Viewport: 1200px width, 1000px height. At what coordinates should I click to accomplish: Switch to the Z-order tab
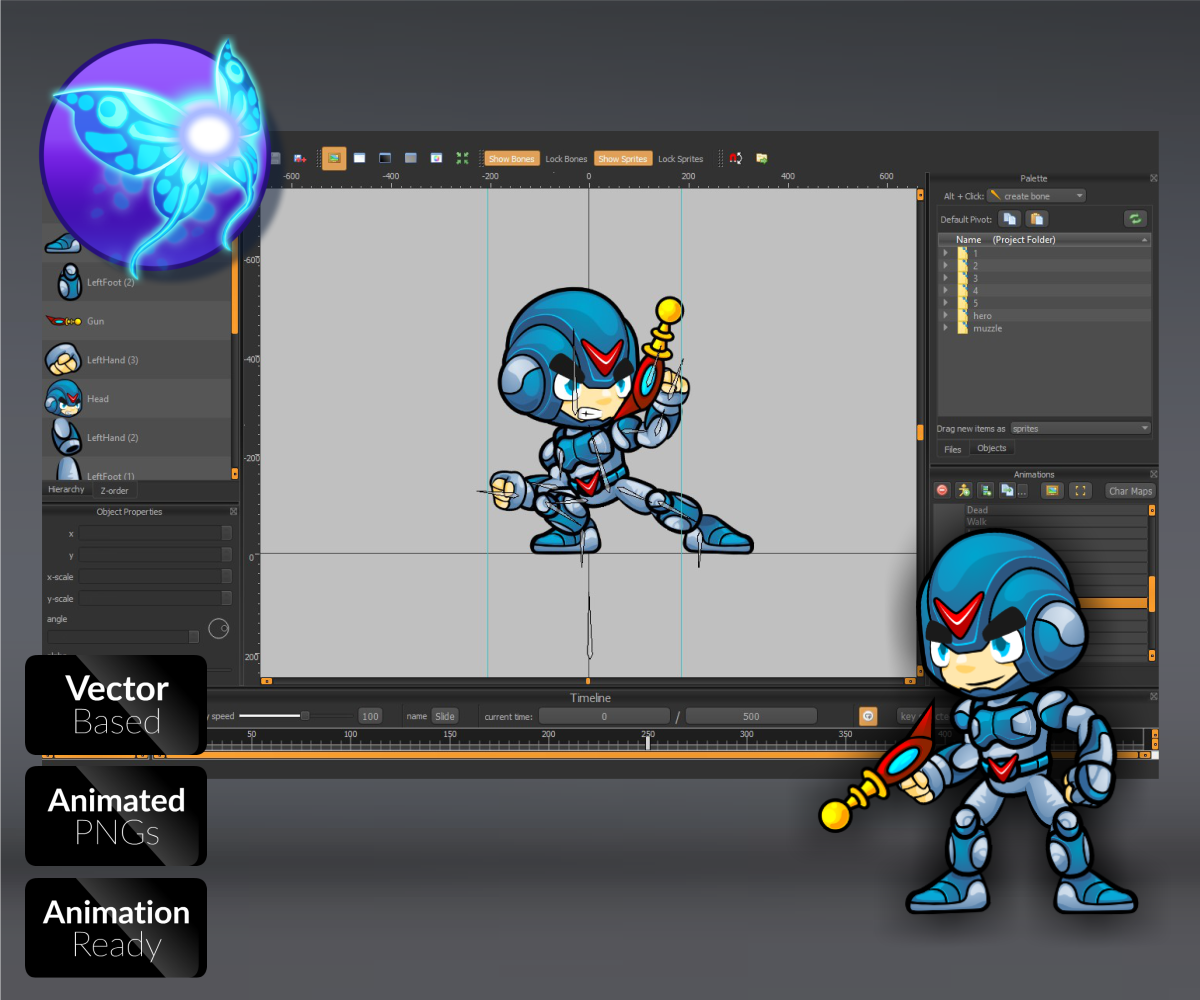click(115, 490)
